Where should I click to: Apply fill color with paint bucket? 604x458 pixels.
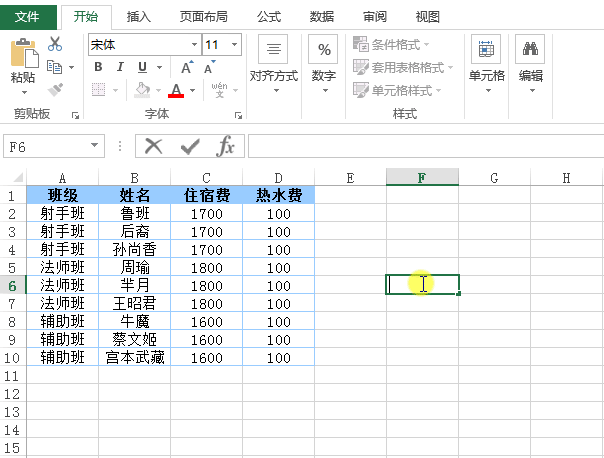[x=142, y=90]
